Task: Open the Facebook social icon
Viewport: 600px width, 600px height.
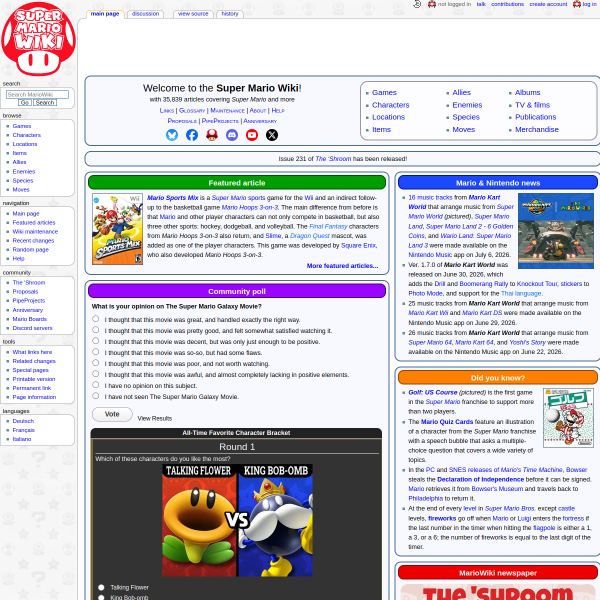Action: pyautogui.click(x=192, y=135)
